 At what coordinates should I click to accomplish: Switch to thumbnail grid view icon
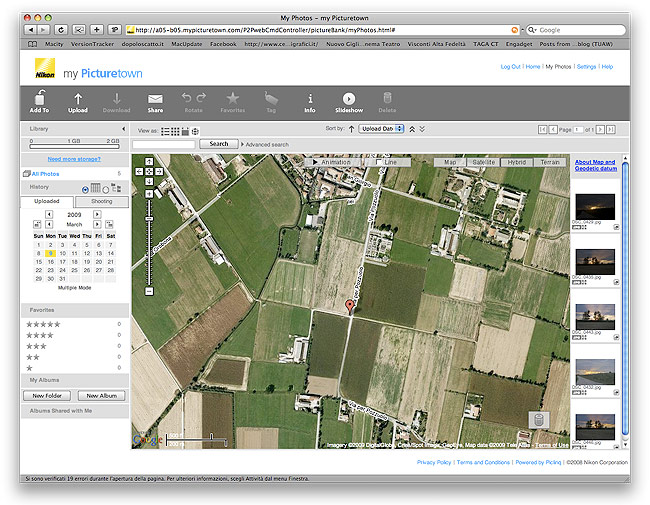(x=175, y=131)
